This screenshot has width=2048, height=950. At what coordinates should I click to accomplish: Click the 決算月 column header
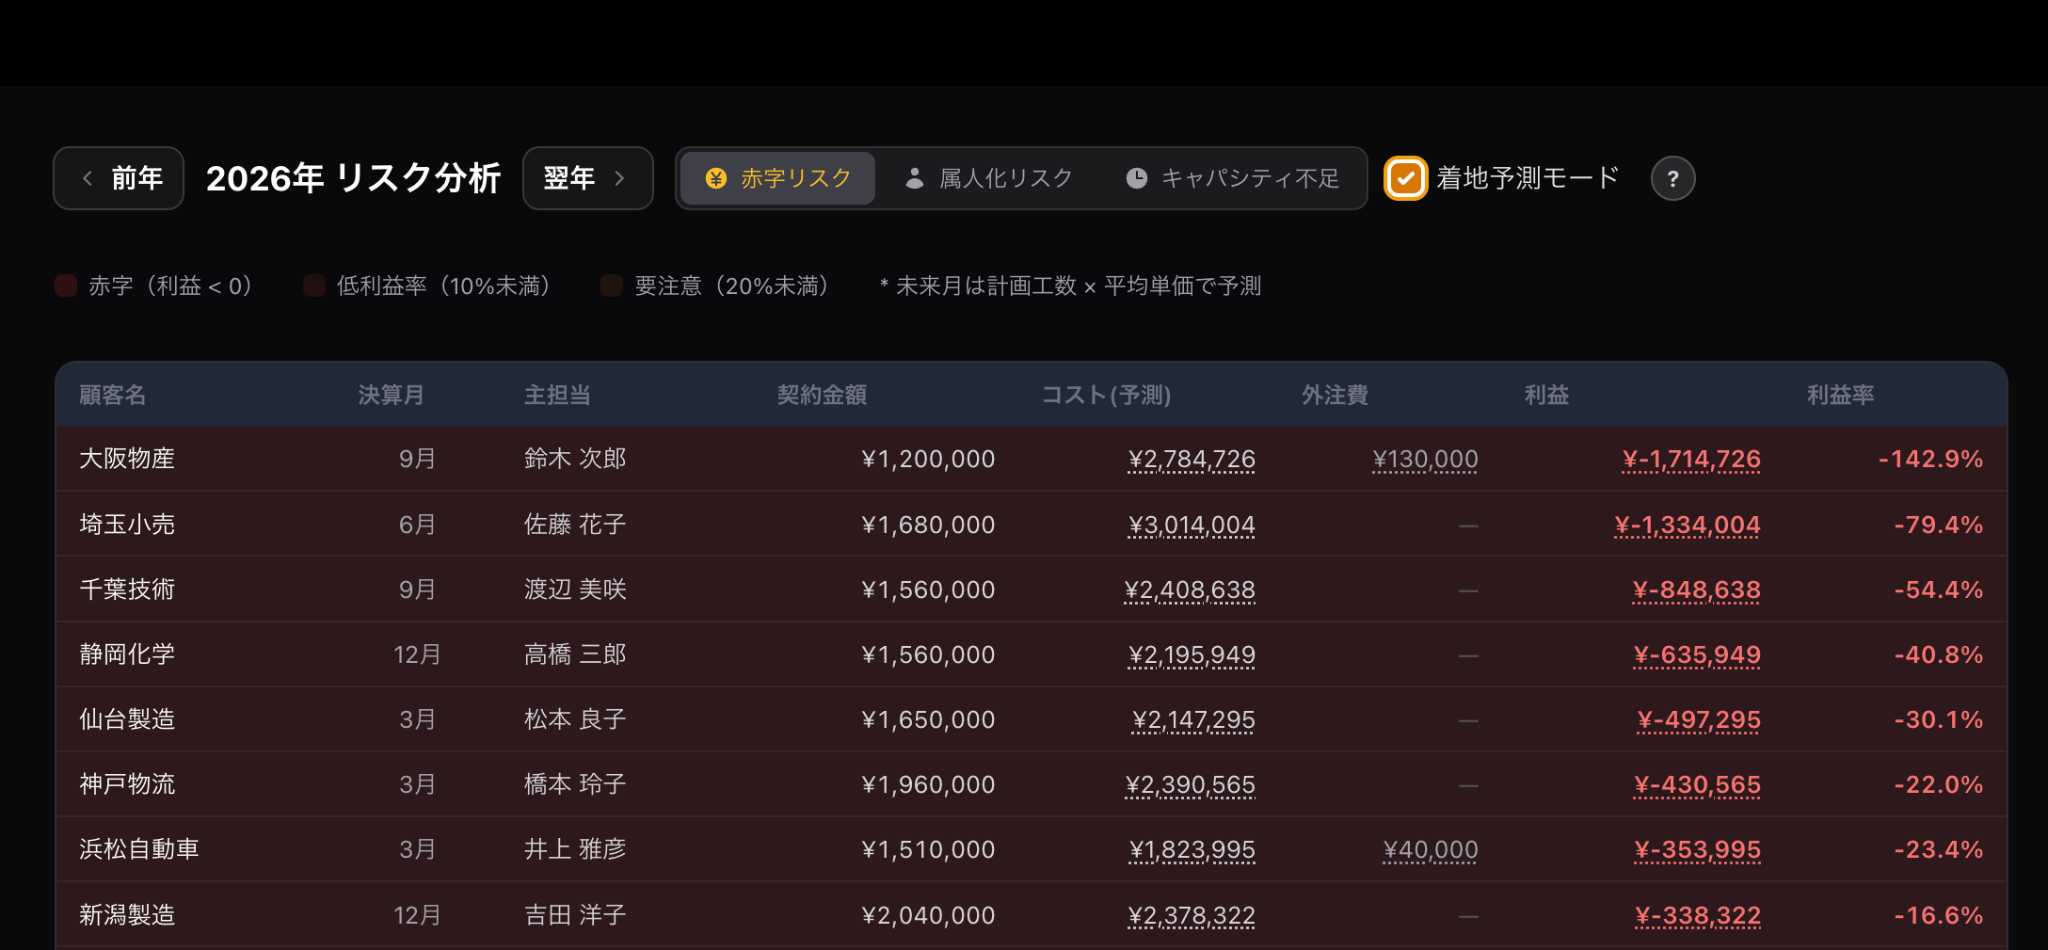coord(391,395)
